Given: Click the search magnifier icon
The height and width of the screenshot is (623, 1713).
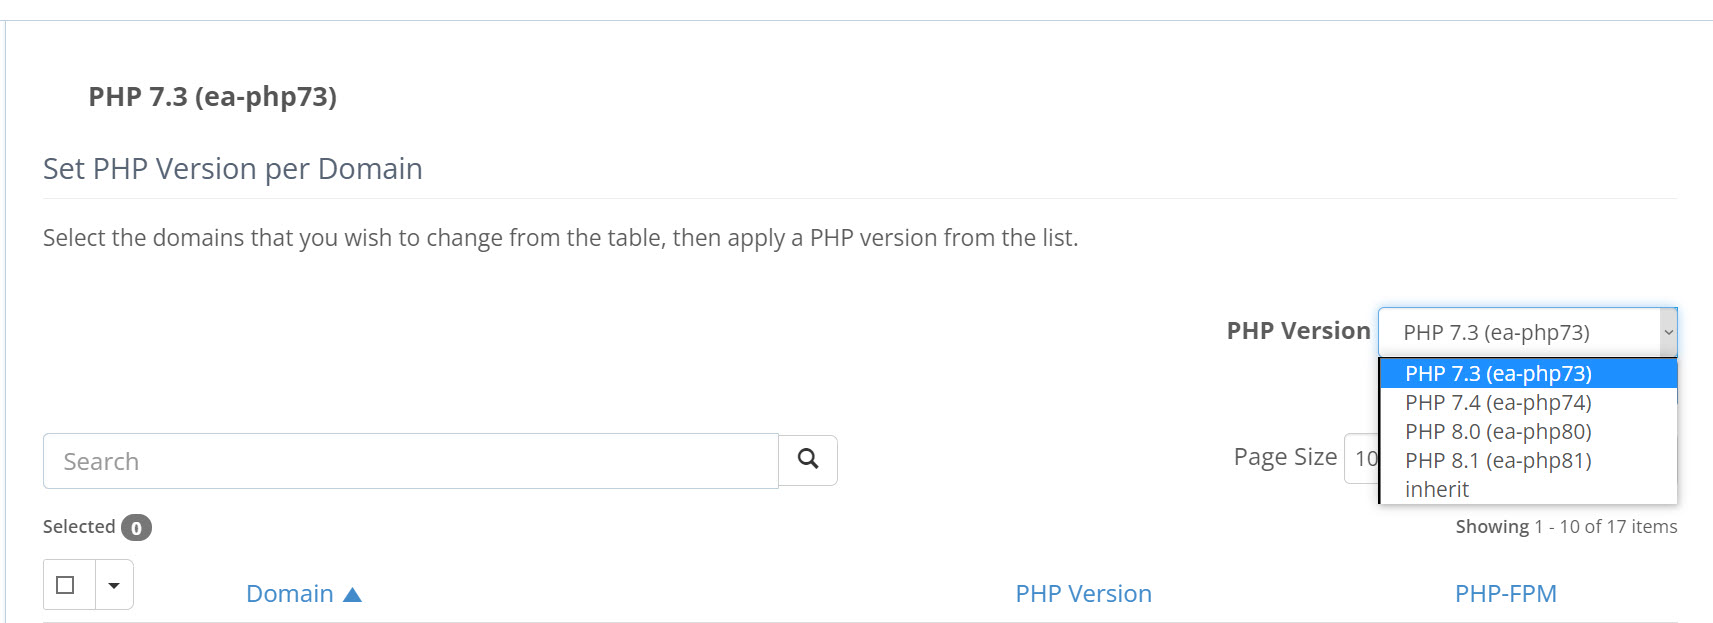Looking at the screenshot, I should [807, 460].
